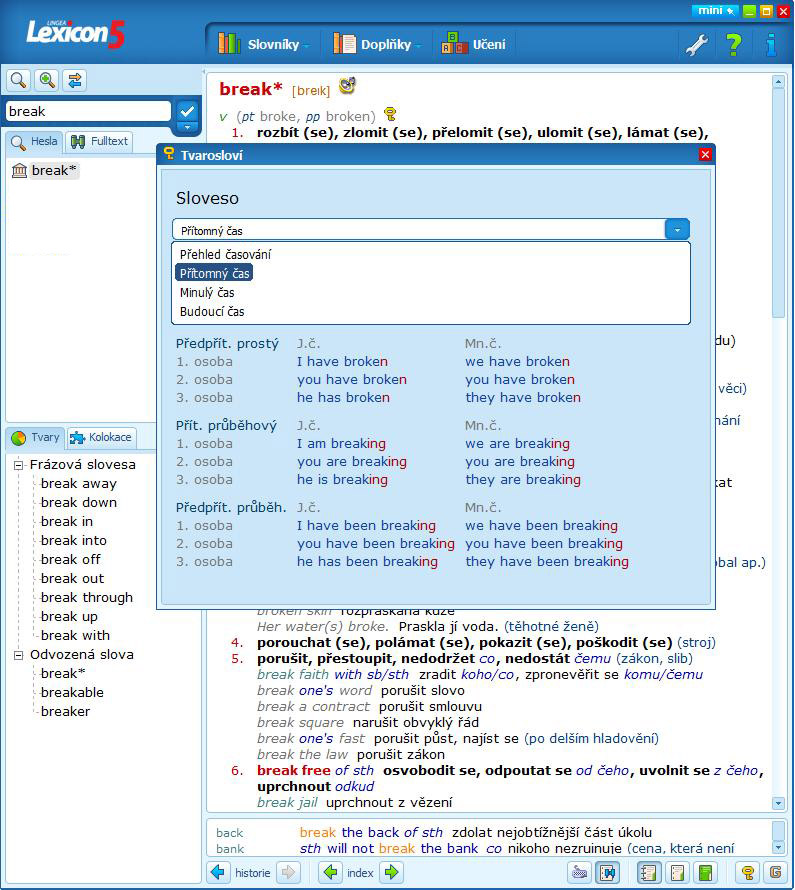Screen dimensions: 795x890
Task: Select breaker derived word
Action: click(65, 711)
